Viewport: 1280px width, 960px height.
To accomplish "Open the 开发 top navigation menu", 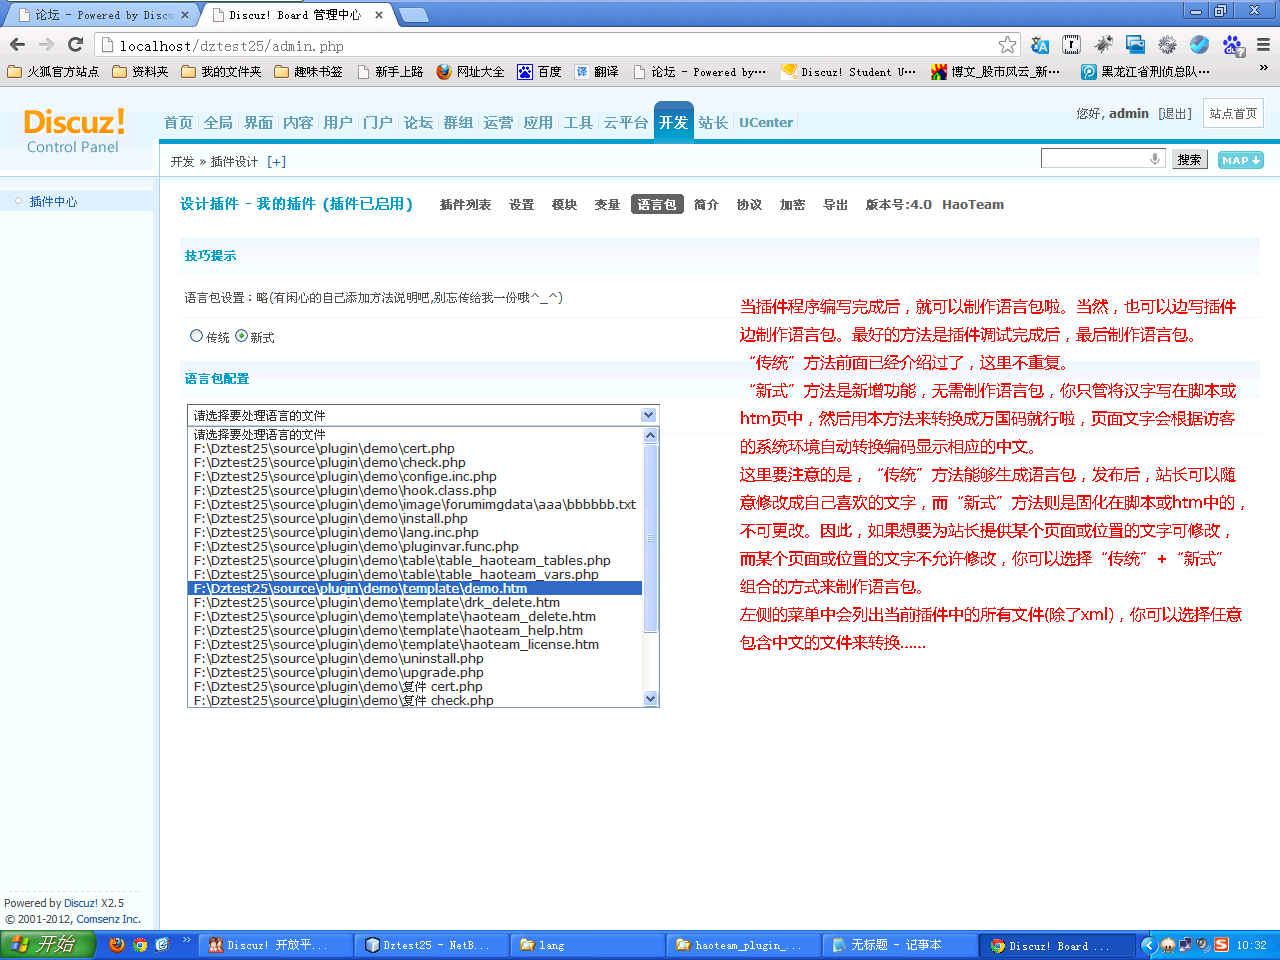I will point(673,122).
